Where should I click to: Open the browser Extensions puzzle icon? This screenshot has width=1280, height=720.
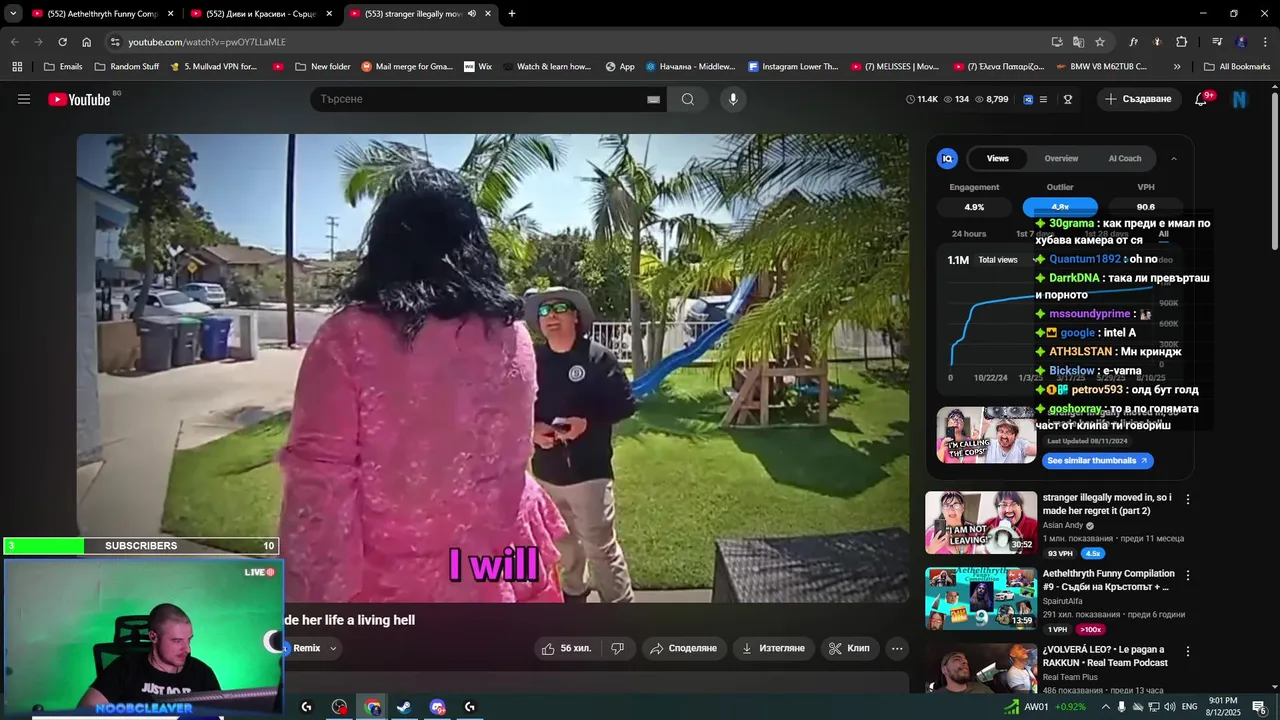(x=1181, y=42)
